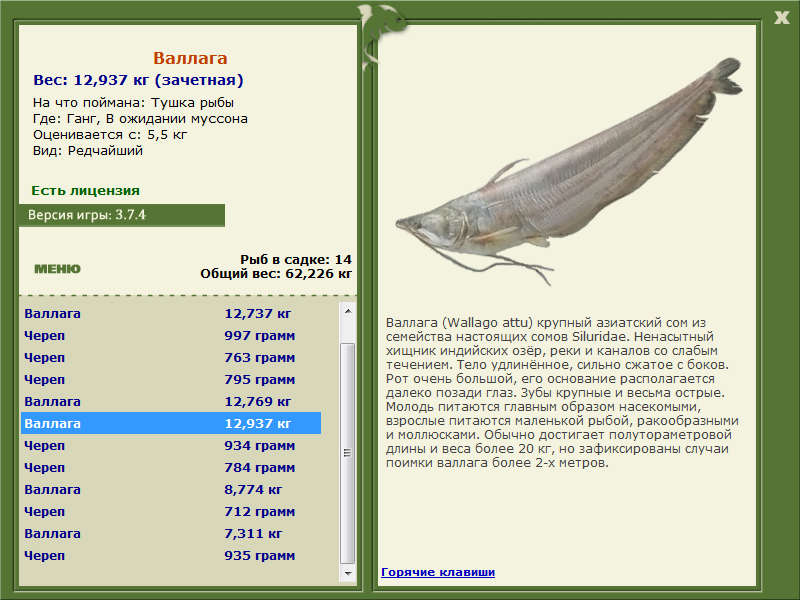Click the Где: Ганг, В ожидании муссона line

(x=140, y=118)
